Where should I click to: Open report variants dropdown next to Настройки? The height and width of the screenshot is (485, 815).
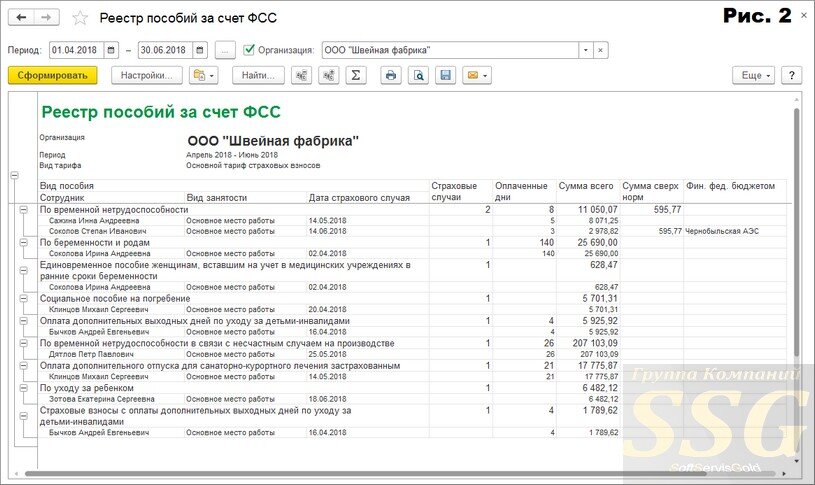[204, 75]
